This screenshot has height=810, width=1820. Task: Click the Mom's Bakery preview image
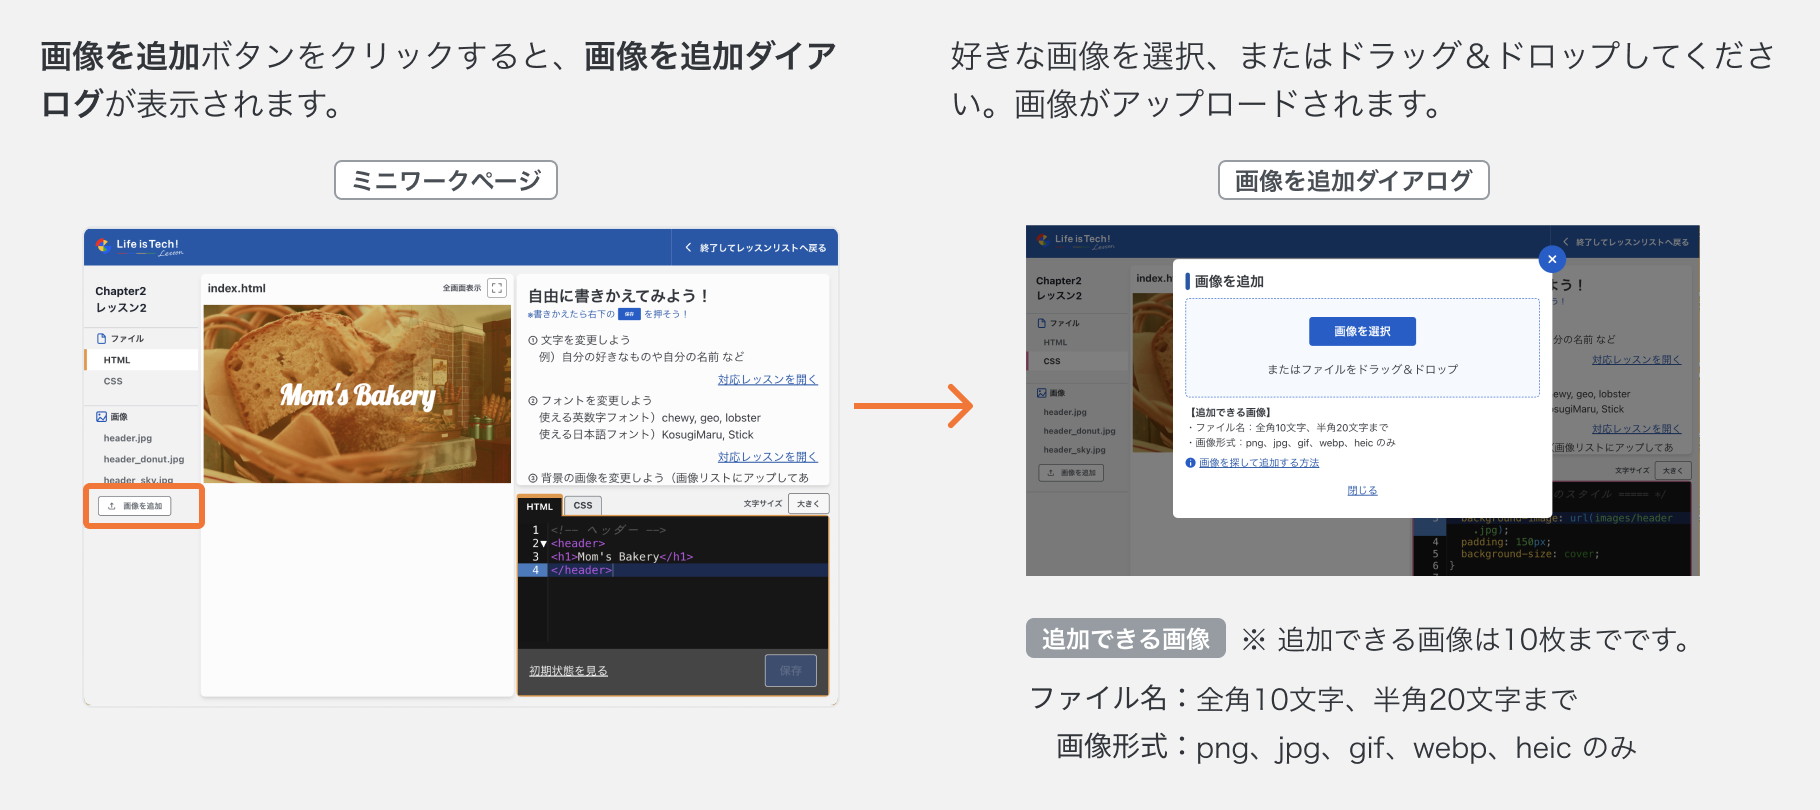(357, 394)
